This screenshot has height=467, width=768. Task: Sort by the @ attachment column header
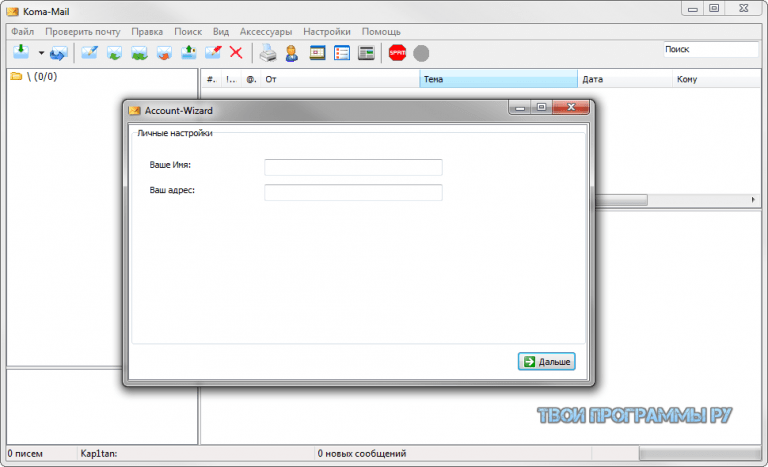pos(251,79)
